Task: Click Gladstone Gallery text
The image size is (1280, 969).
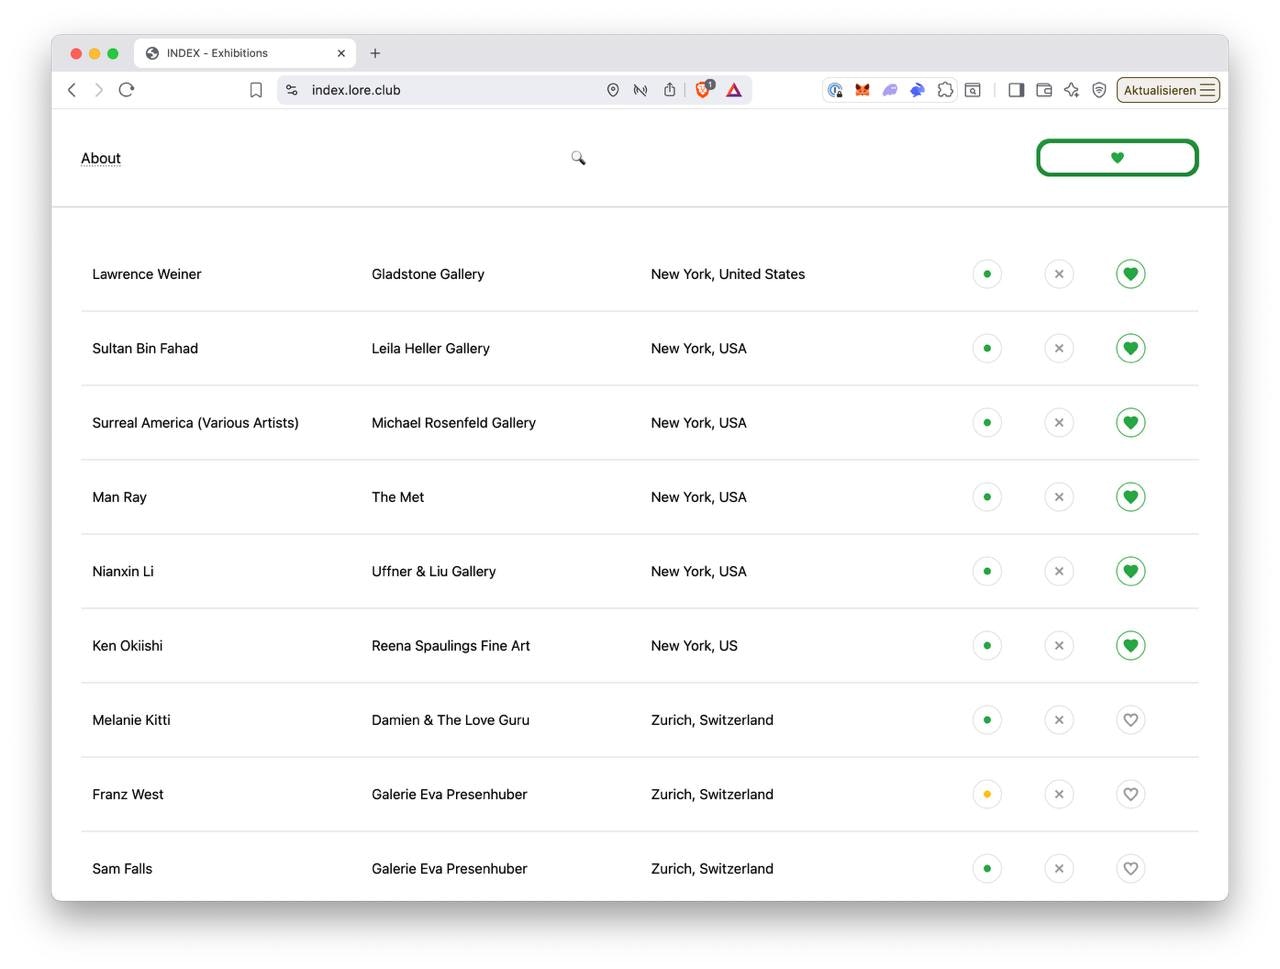Action: point(428,274)
